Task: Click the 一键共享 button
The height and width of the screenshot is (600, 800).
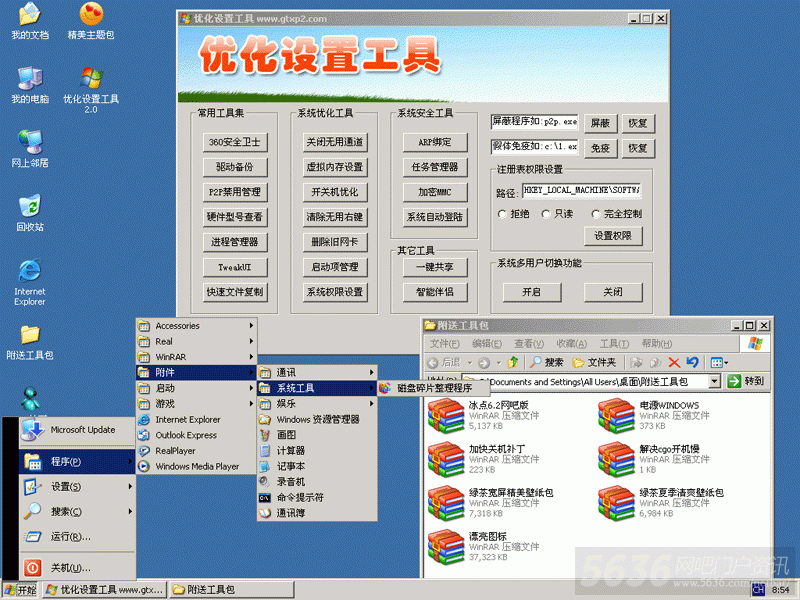Action: [x=435, y=267]
